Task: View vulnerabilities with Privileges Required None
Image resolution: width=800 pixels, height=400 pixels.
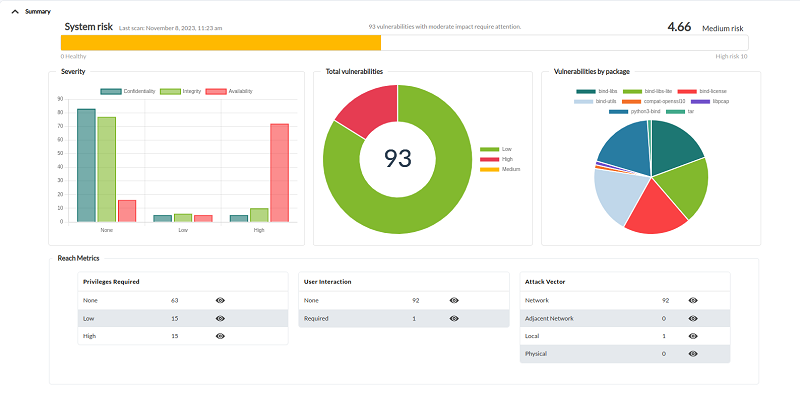Action: pyautogui.click(x=220, y=301)
